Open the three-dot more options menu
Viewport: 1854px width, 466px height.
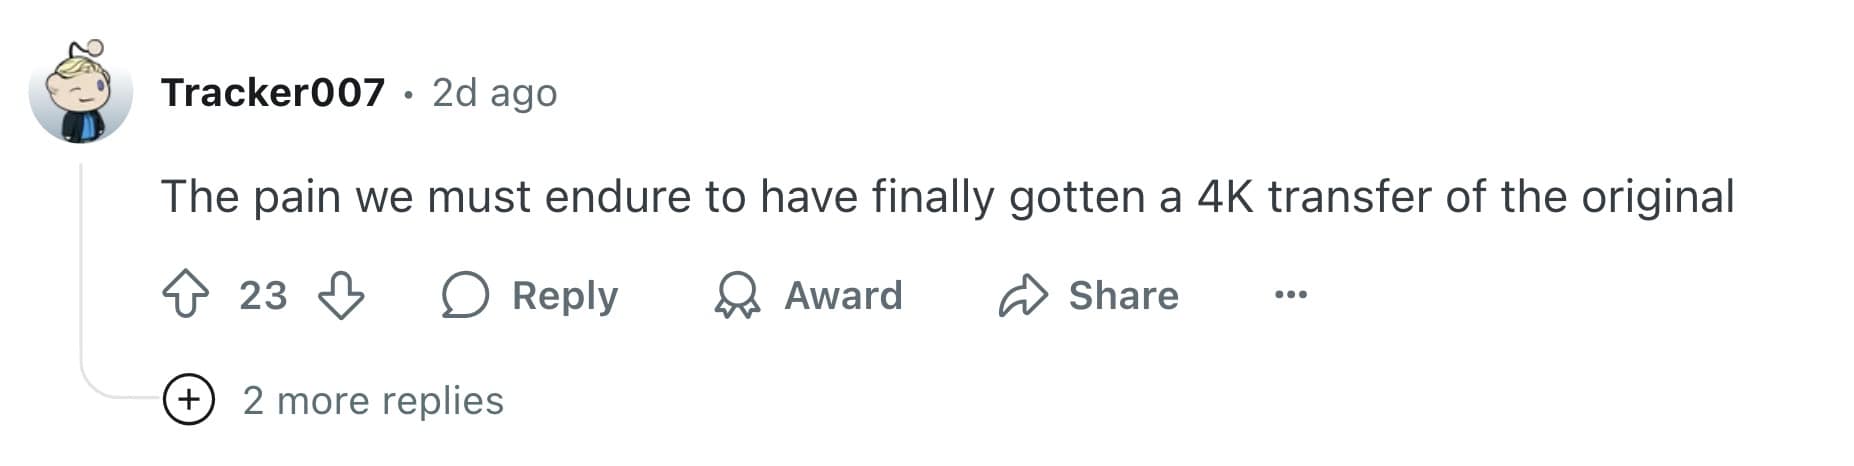1290,295
